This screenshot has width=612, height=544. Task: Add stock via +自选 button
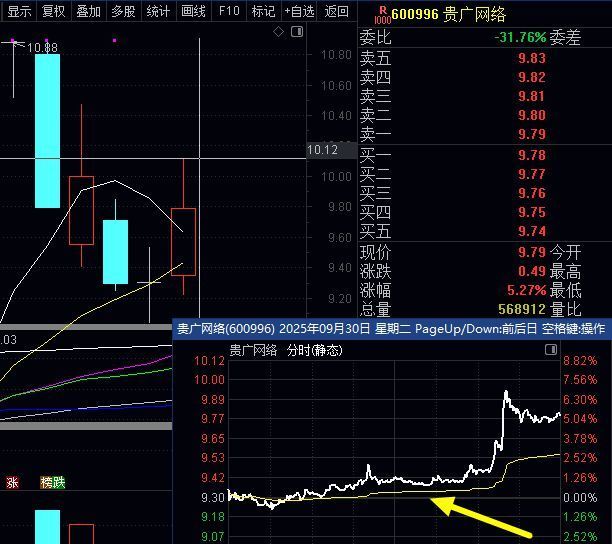click(x=300, y=11)
